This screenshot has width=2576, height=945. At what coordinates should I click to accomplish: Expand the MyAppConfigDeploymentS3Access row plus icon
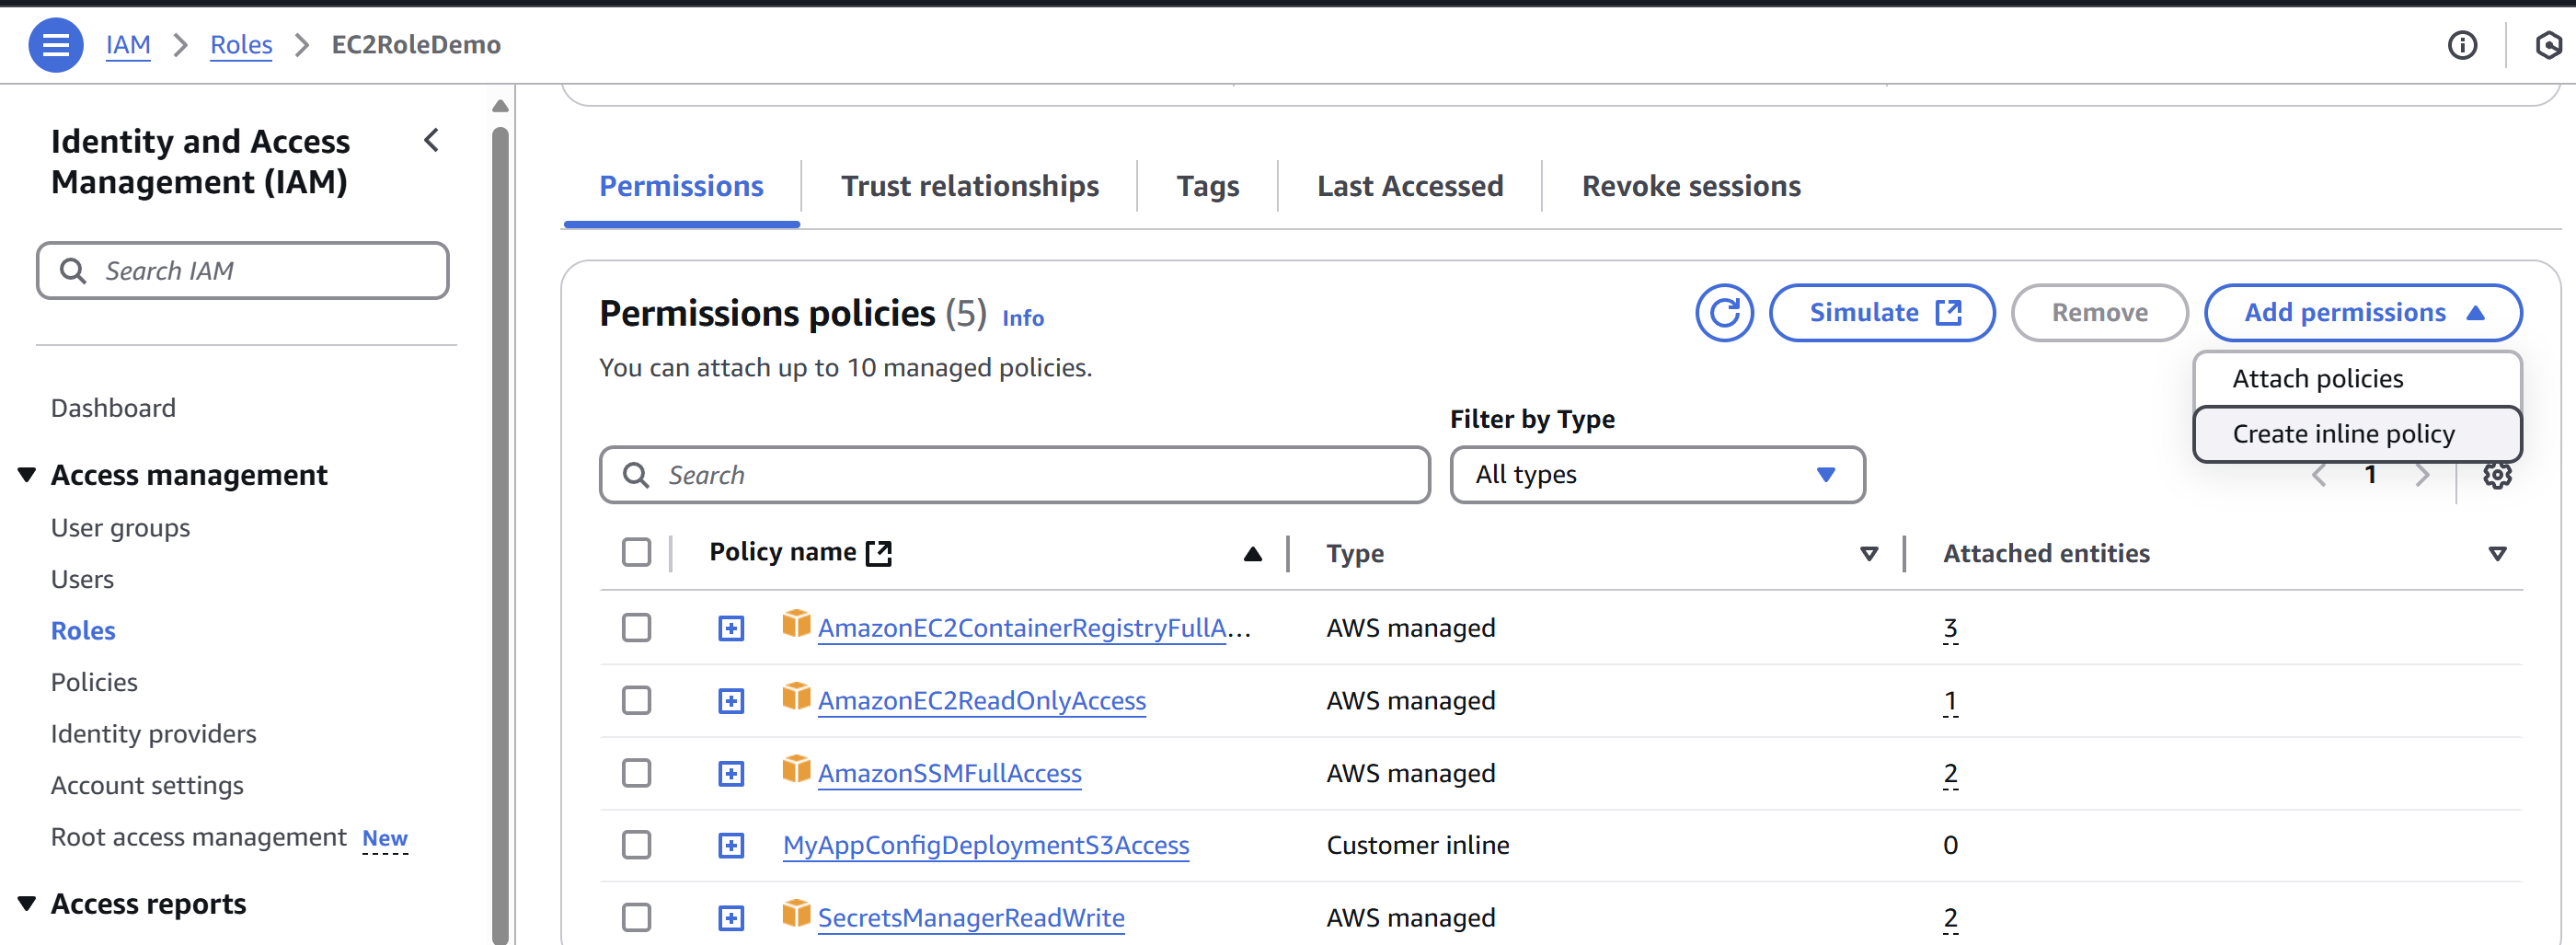click(731, 846)
